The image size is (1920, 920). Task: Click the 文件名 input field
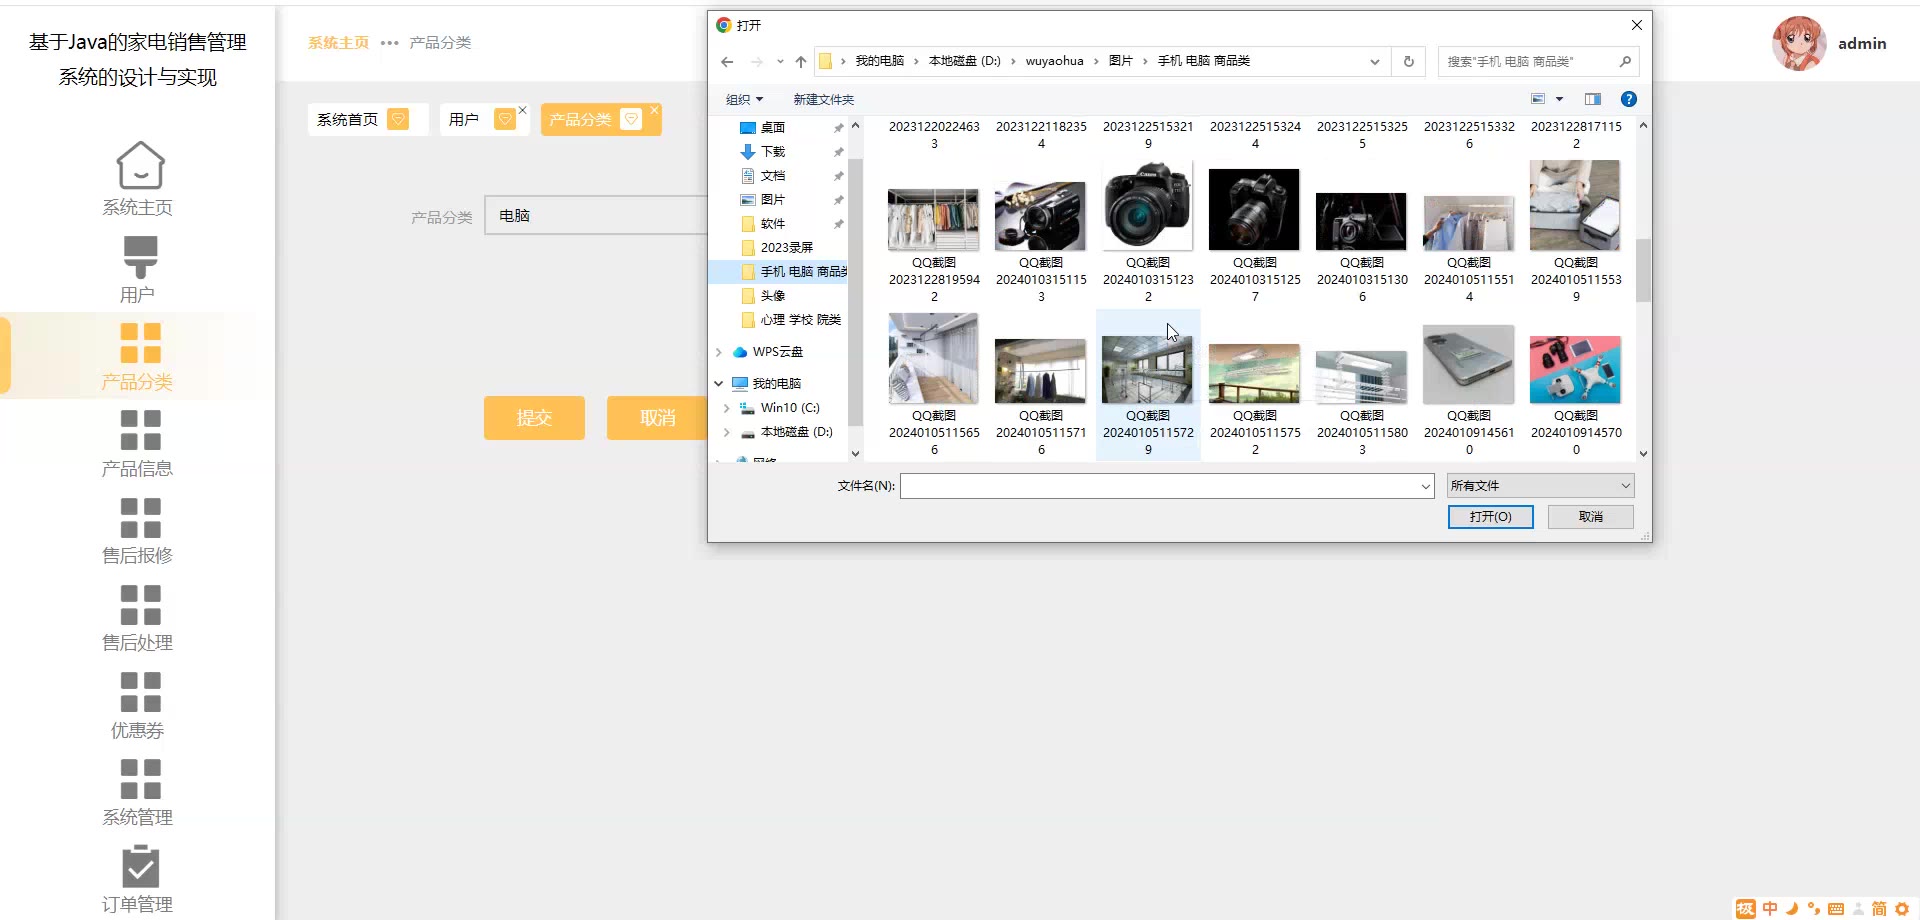pos(1160,486)
